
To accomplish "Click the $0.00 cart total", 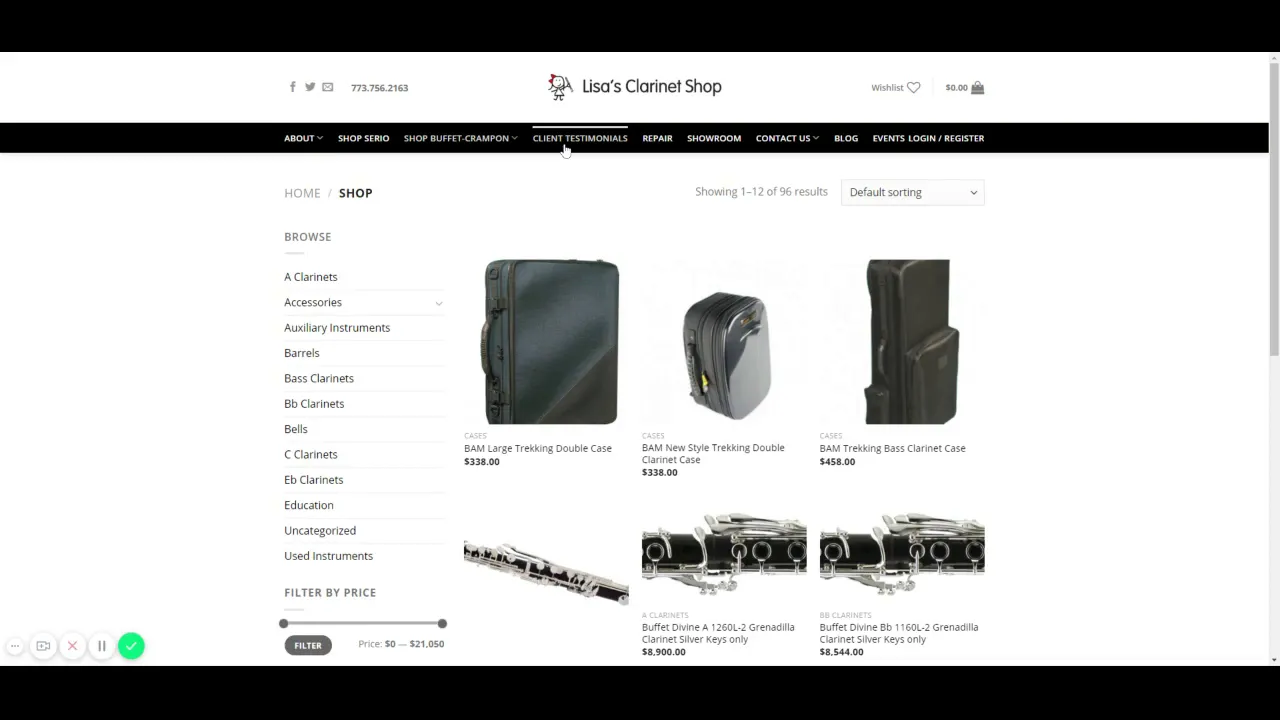I will [x=956, y=88].
